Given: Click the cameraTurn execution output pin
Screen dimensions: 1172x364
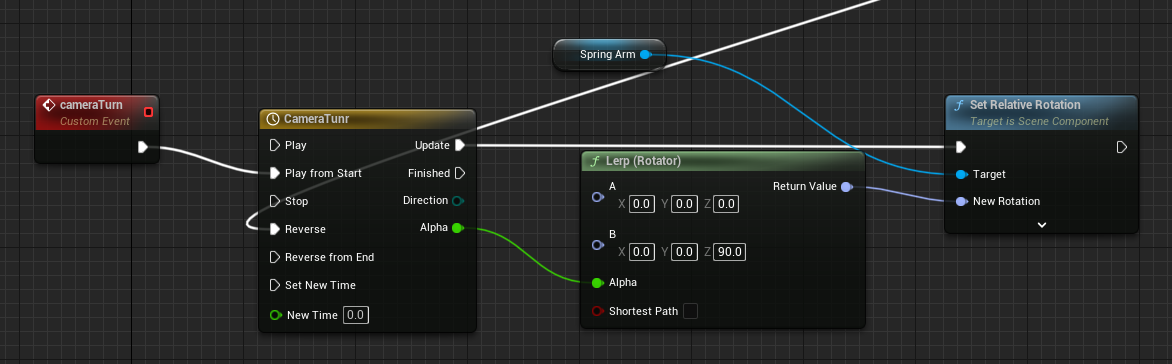Looking at the screenshot, I should pyautogui.click(x=143, y=147).
